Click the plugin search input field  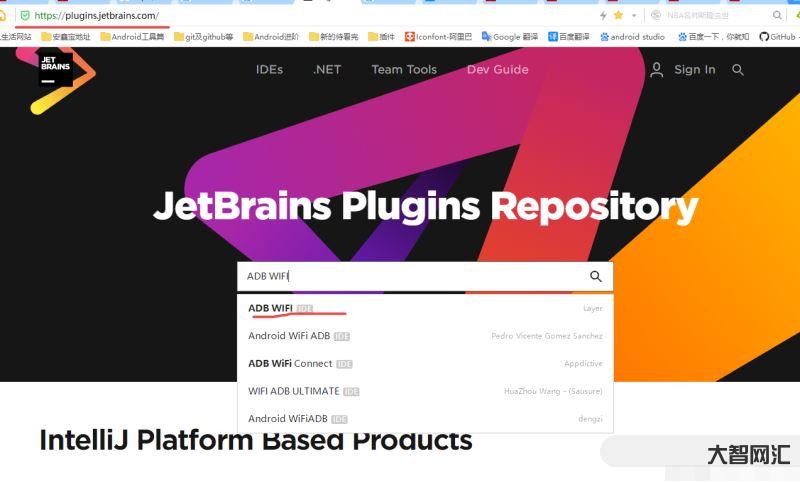point(410,277)
